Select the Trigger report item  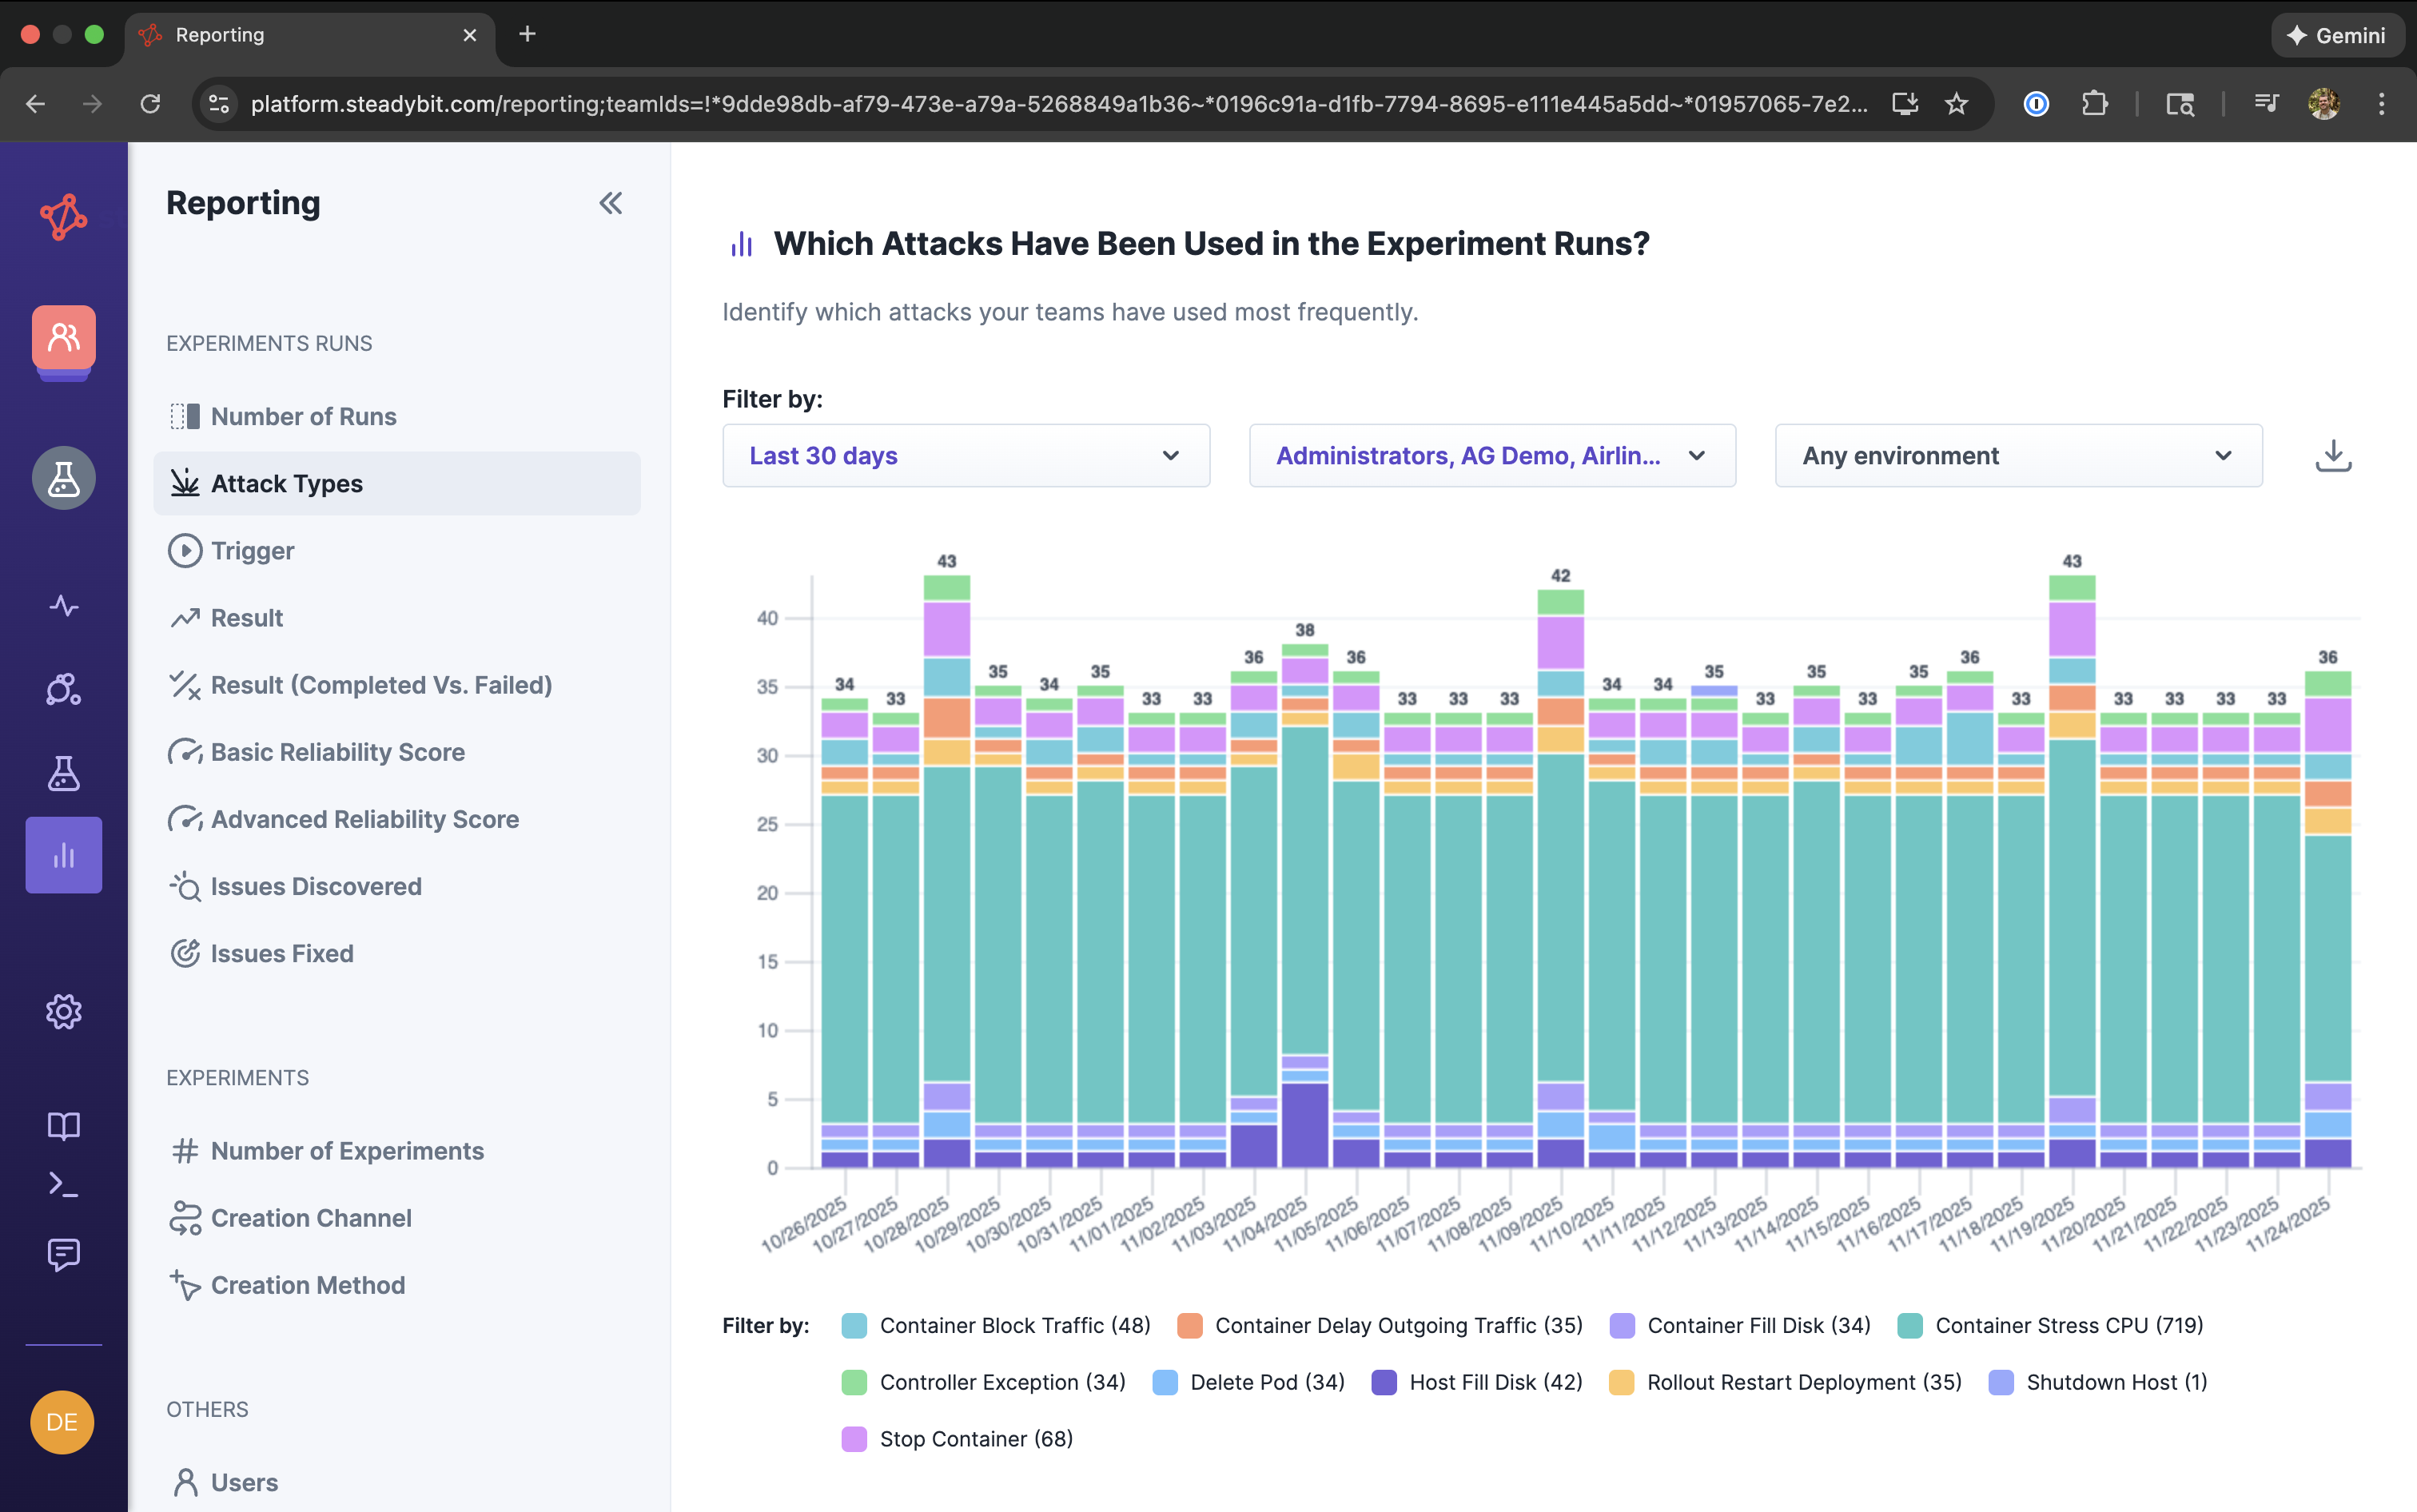pos(252,551)
